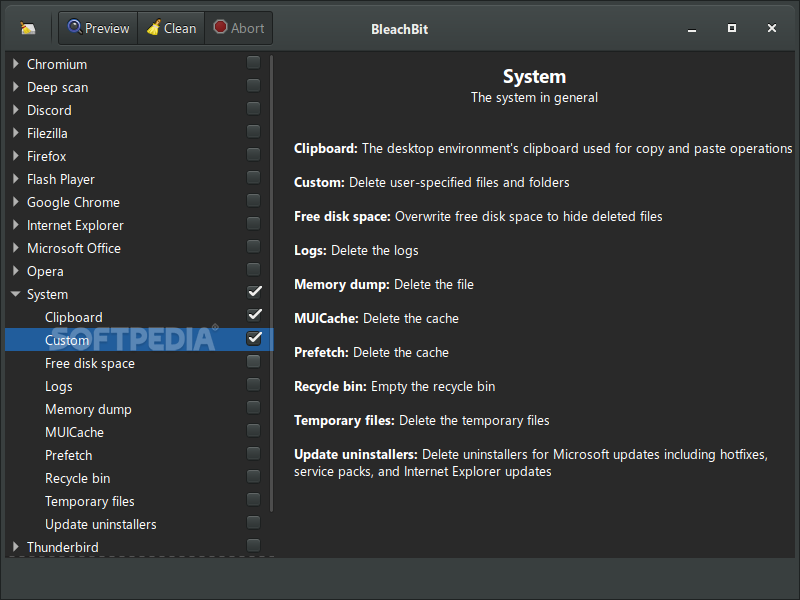Uncheck the Custom checkbox
The height and width of the screenshot is (600, 800).
pos(254,338)
